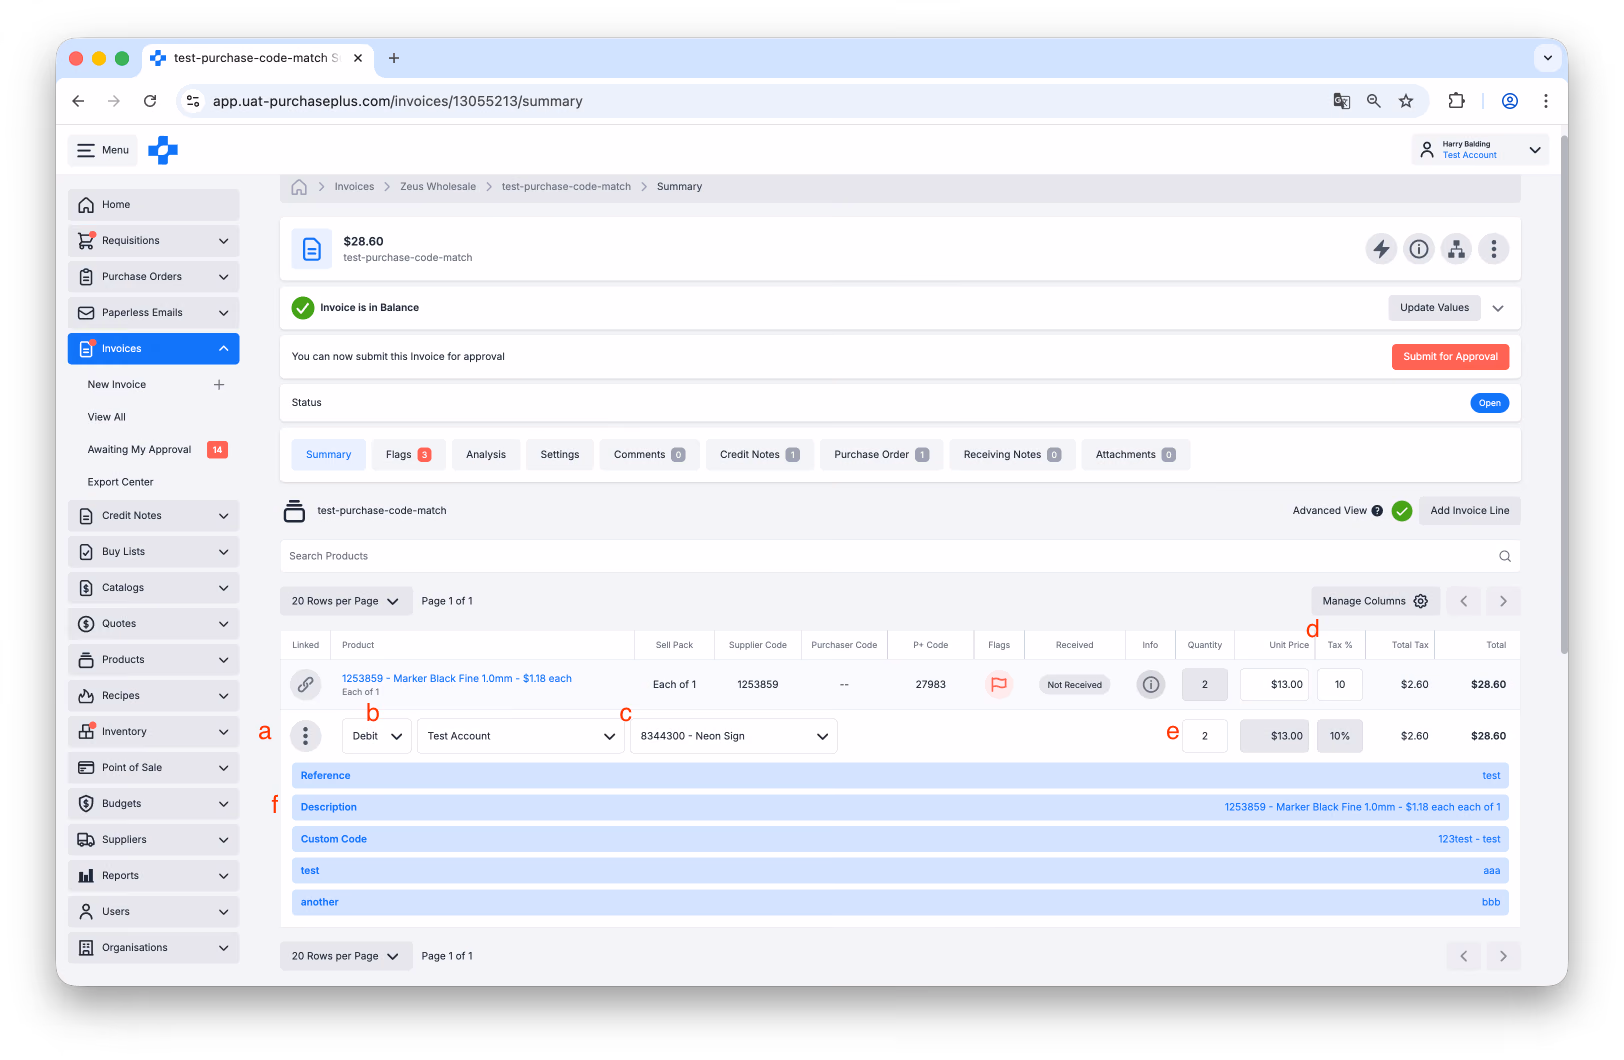Reload the page in the browser
This screenshot has width=1624, height=1060.
[150, 101]
